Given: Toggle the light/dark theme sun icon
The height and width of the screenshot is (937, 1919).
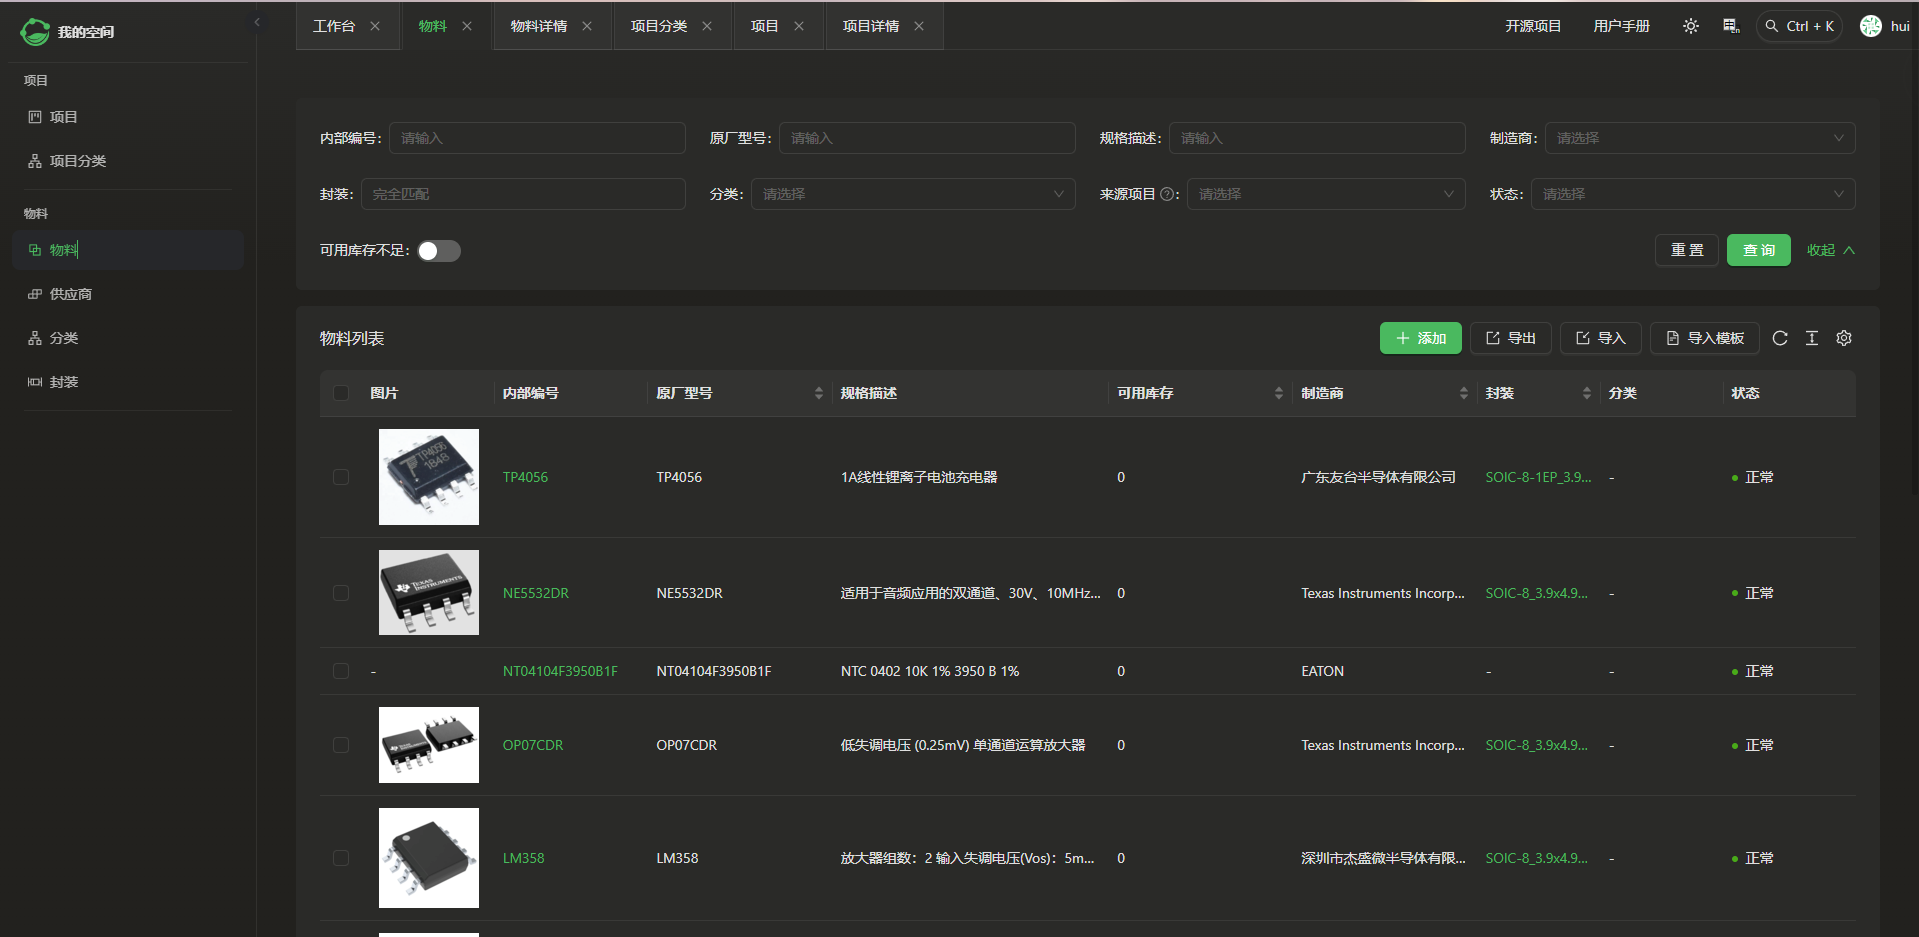Looking at the screenshot, I should pos(1690,26).
